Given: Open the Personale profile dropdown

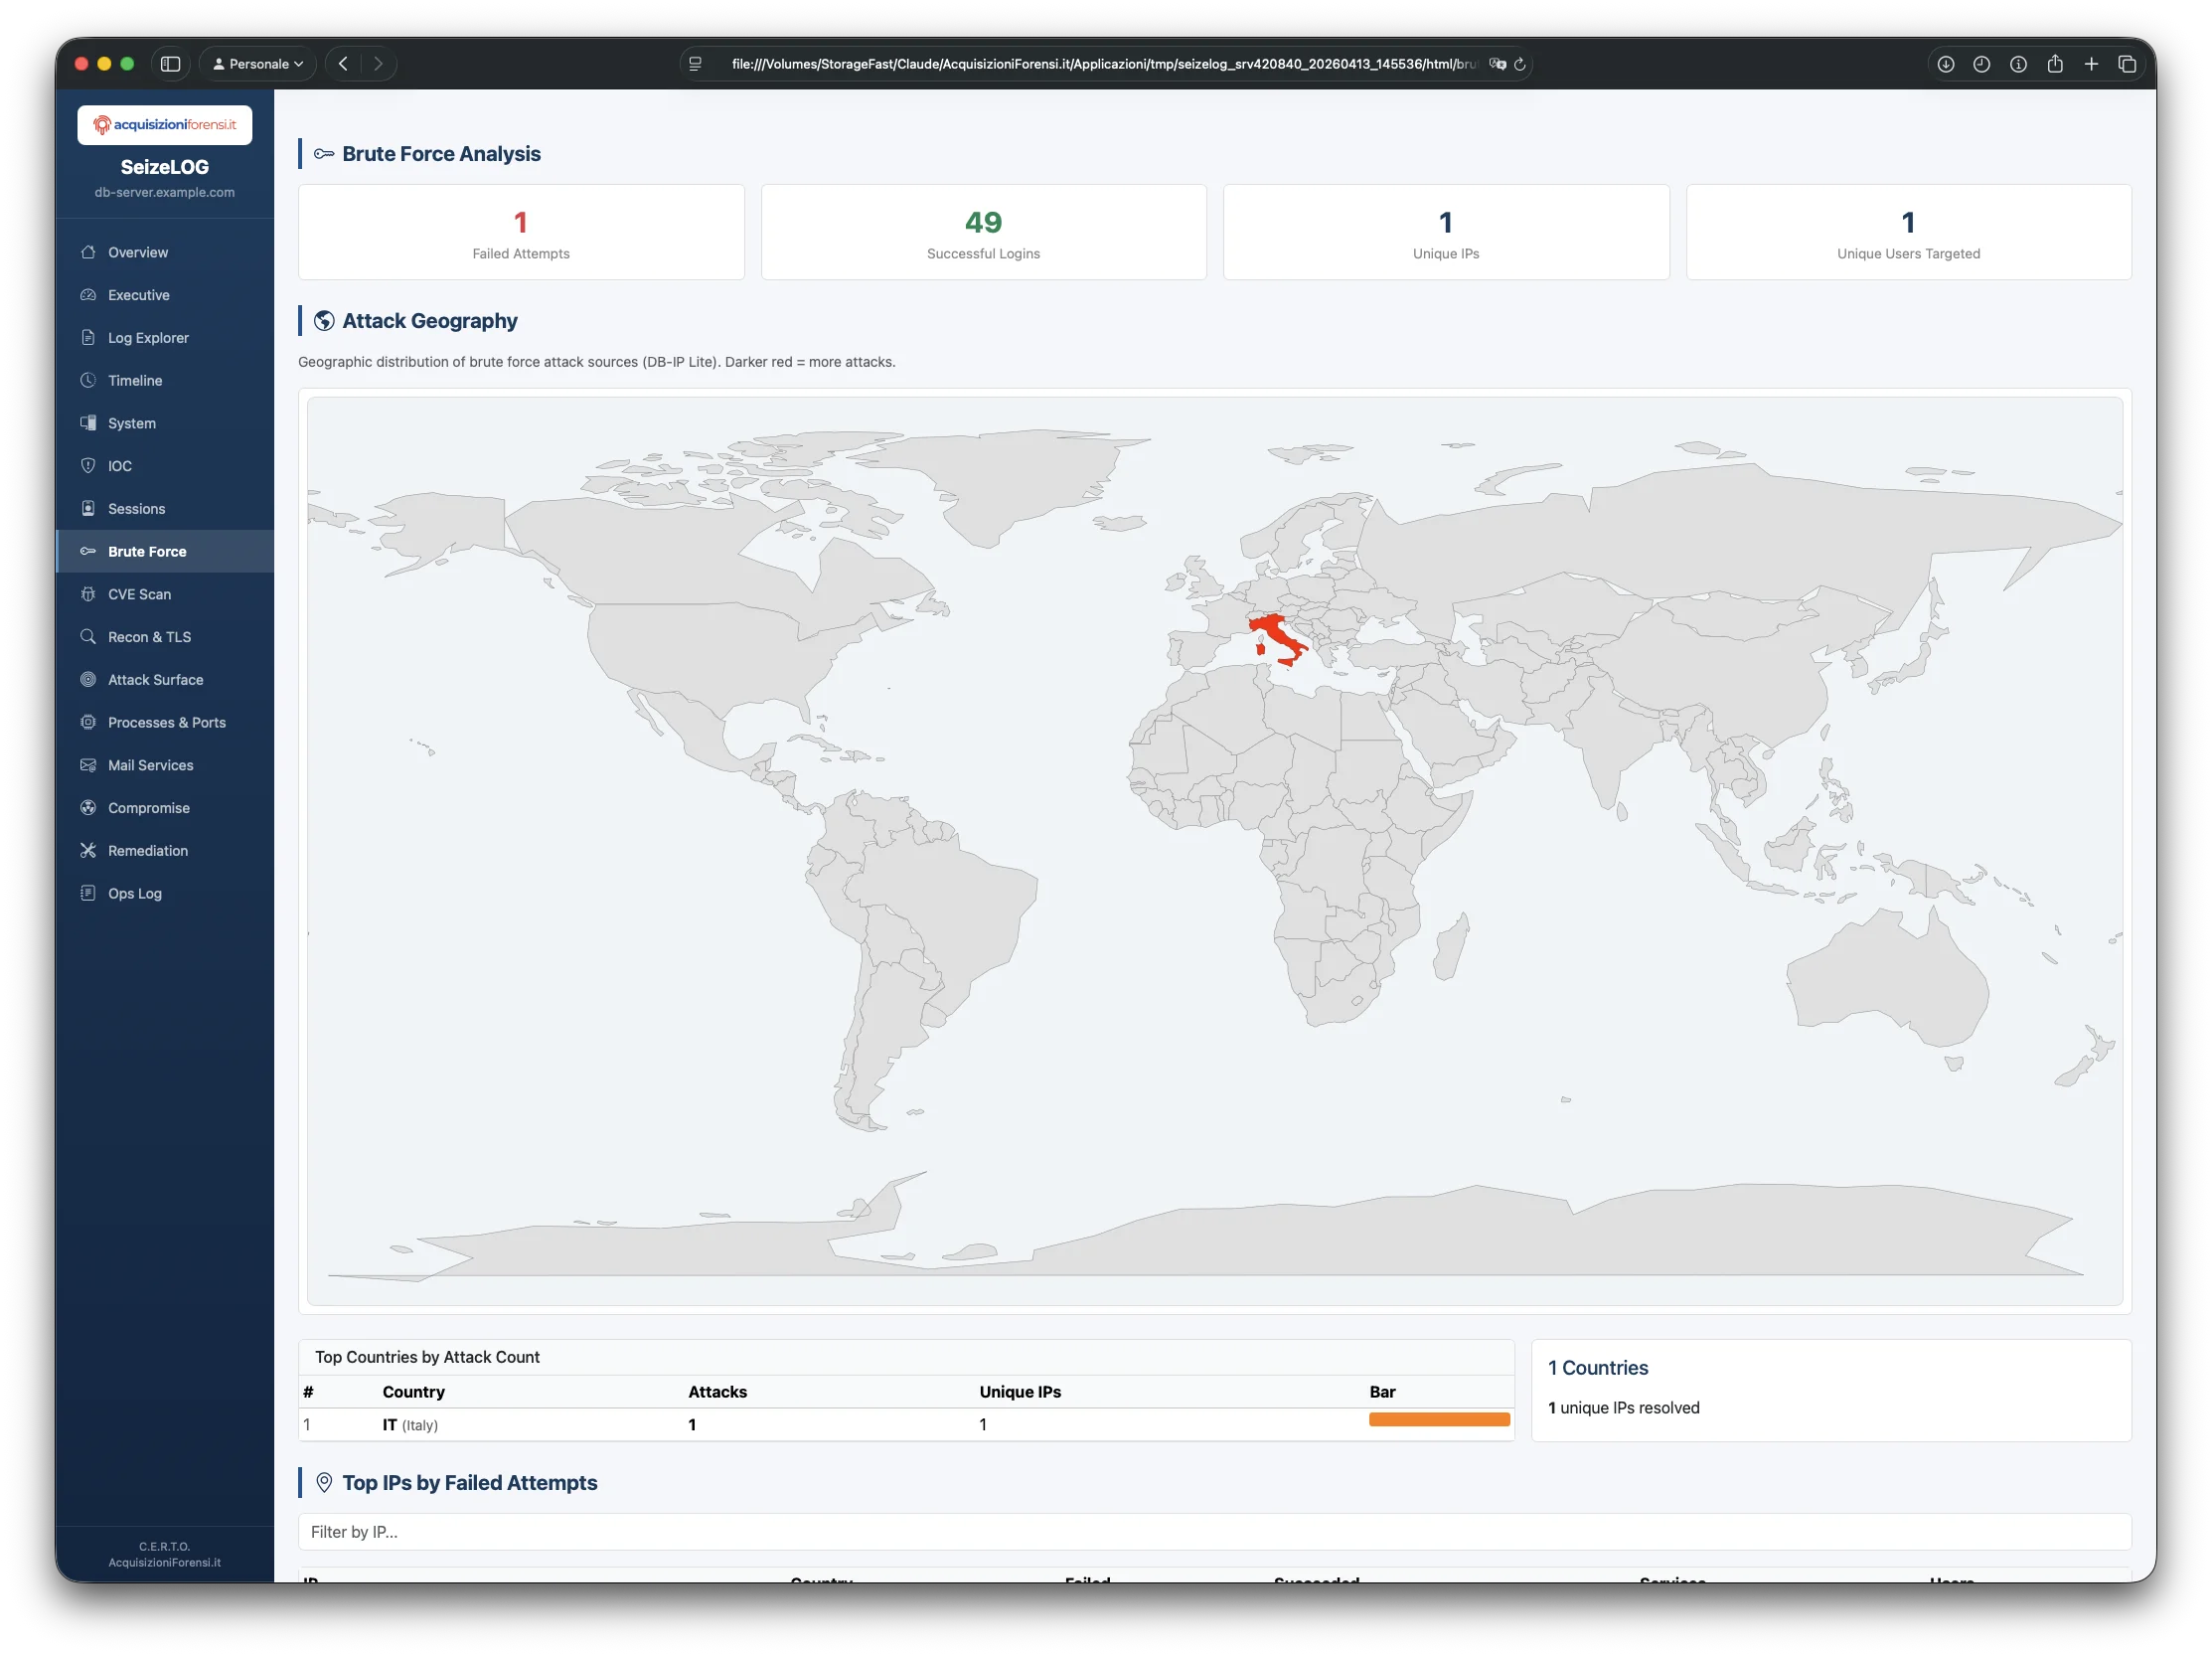Looking at the screenshot, I should (x=256, y=63).
